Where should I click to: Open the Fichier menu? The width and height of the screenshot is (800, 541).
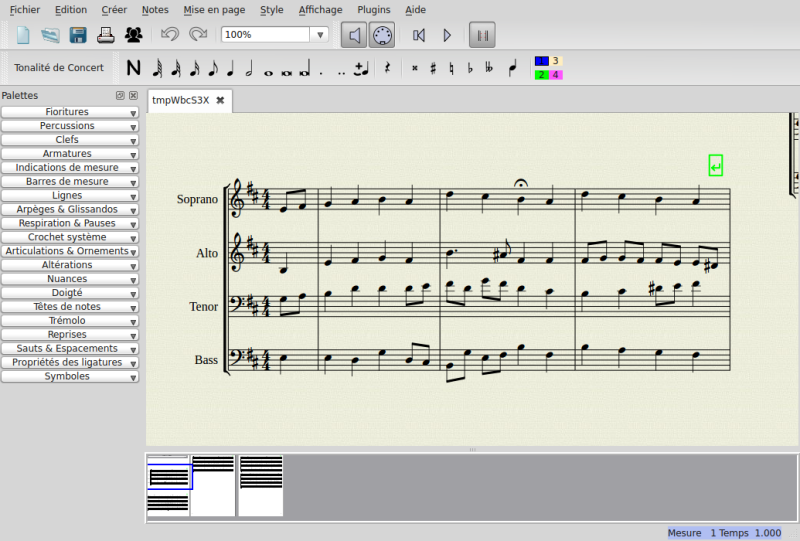pyautogui.click(x=25, y=9)
